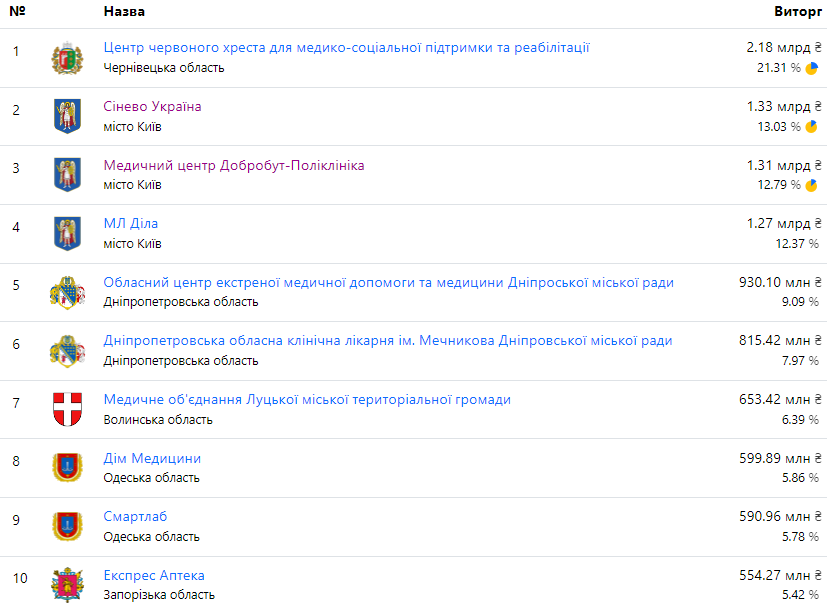Click the Volyn crest beside the Луцької medical union

click(x=67, y=409)
